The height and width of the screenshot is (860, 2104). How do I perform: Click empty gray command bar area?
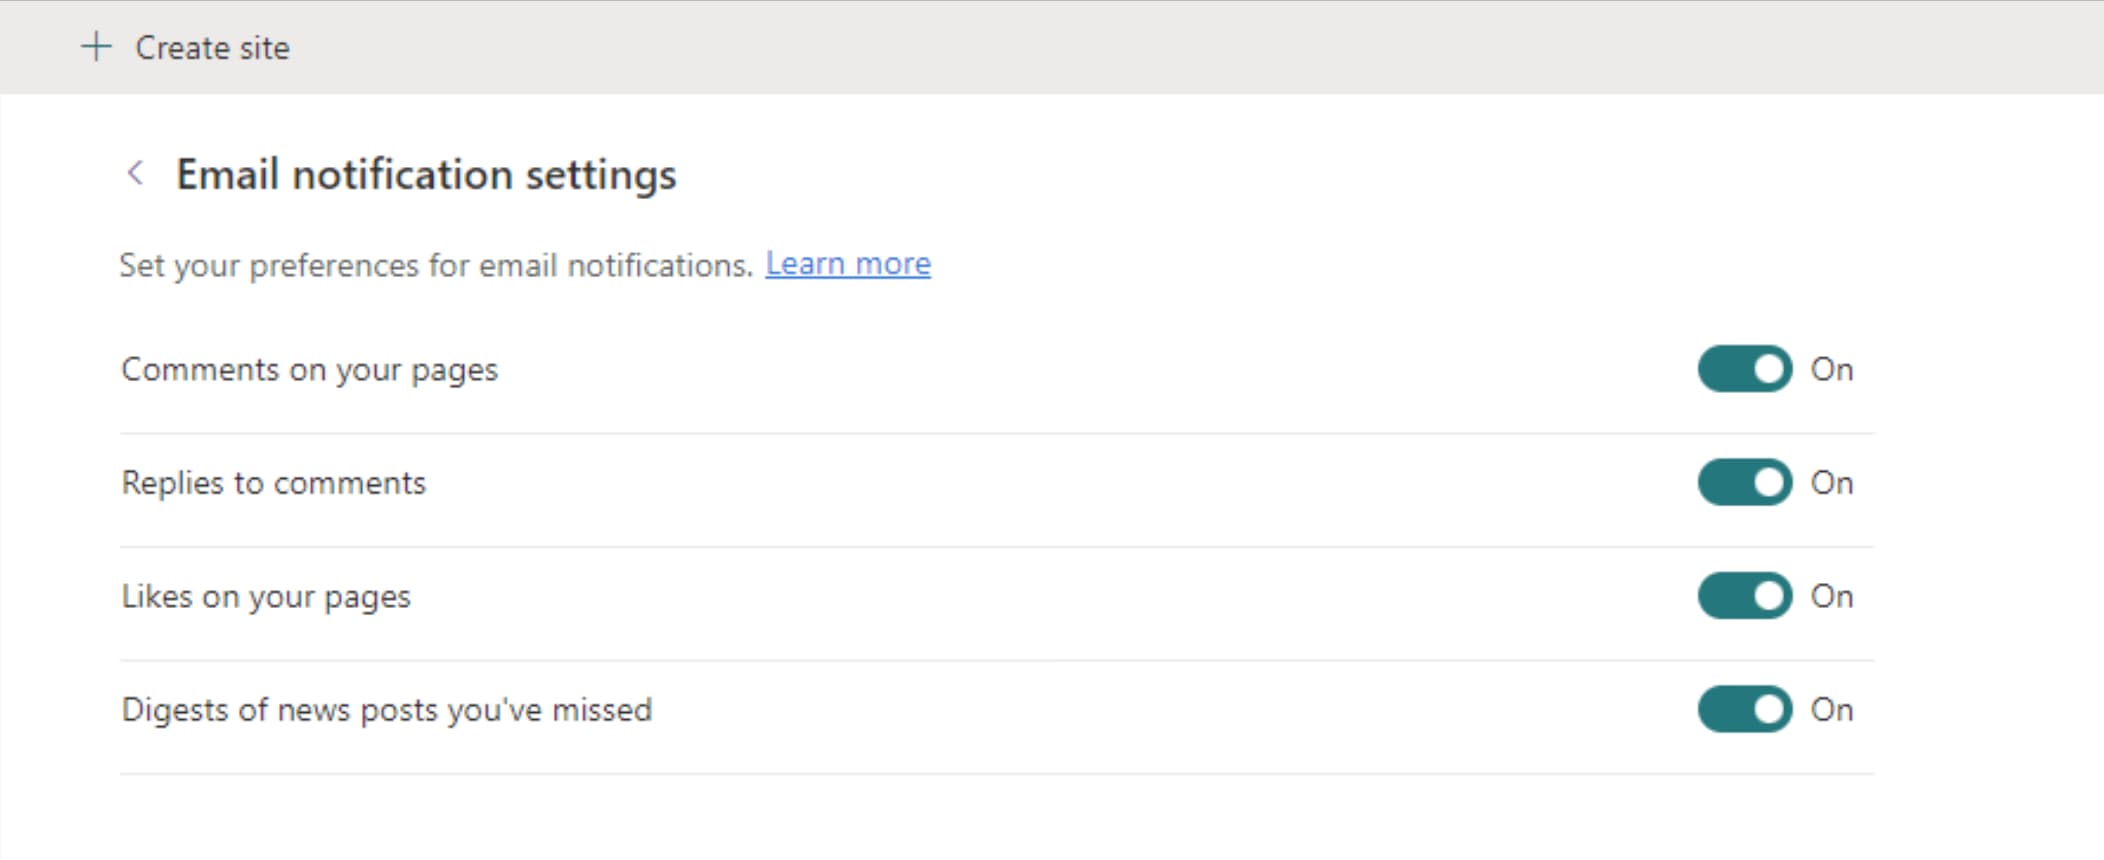tap(1100, 47)
